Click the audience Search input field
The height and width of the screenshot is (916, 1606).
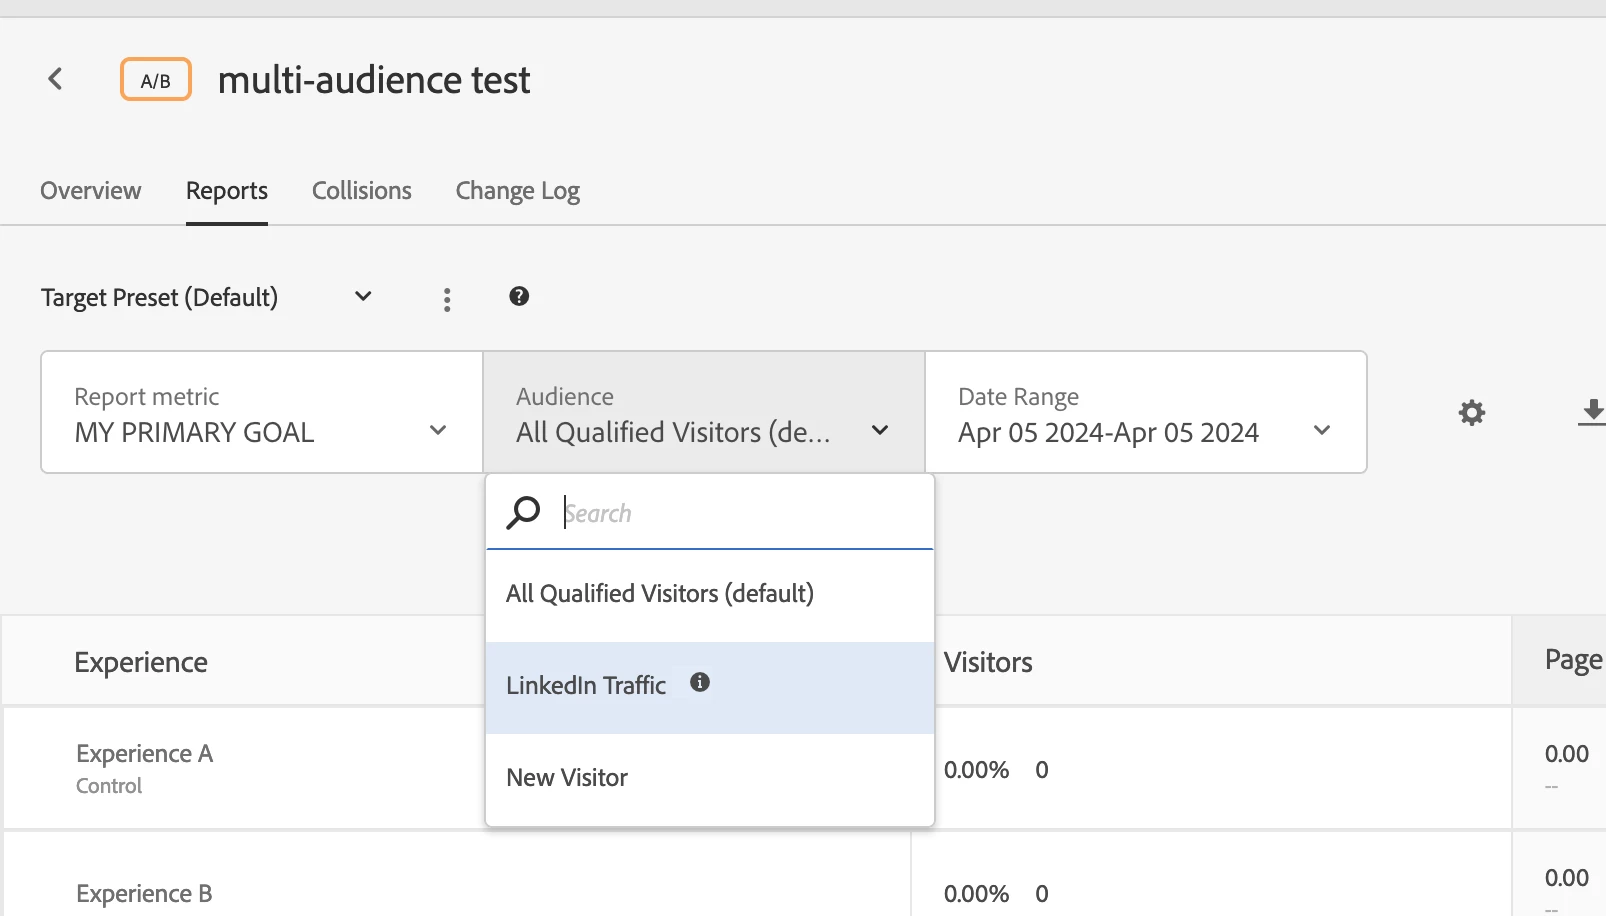[740, 513]
